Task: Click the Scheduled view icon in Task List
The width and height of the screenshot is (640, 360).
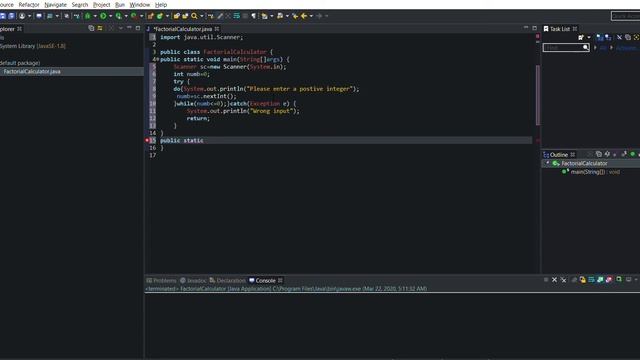Action: tap(608, 37)
